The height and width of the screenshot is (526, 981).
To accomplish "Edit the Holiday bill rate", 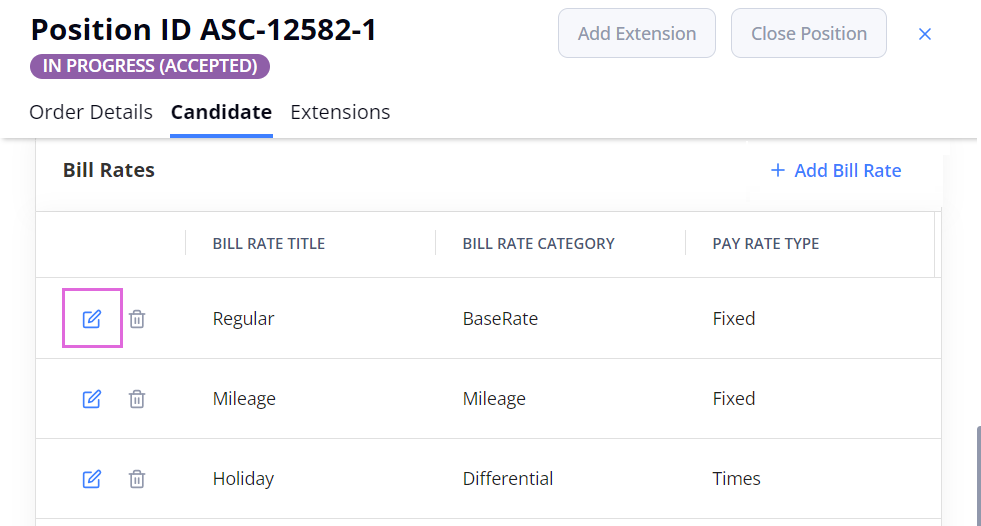I will tap(92, 479).
